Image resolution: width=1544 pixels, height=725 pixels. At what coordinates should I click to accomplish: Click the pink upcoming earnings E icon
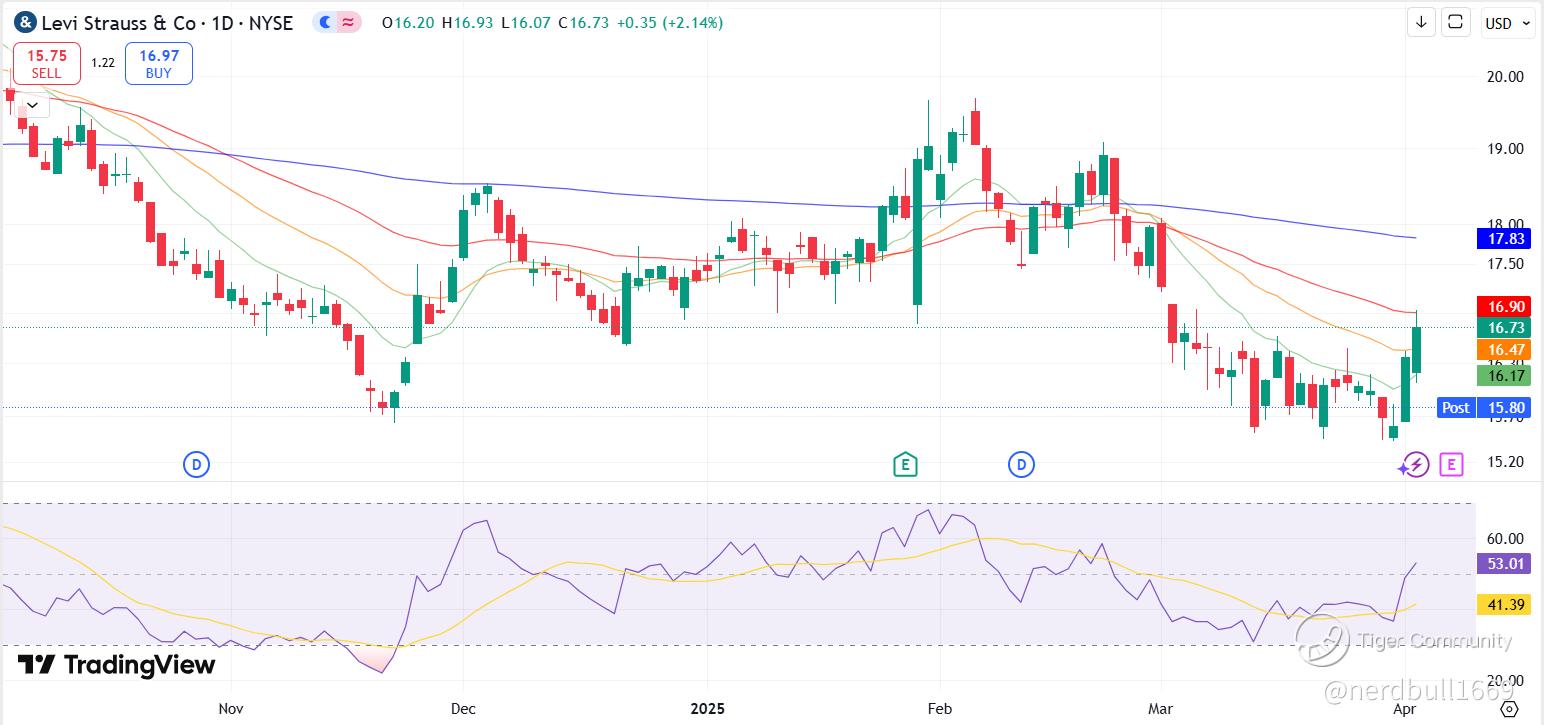[1451, 464]
